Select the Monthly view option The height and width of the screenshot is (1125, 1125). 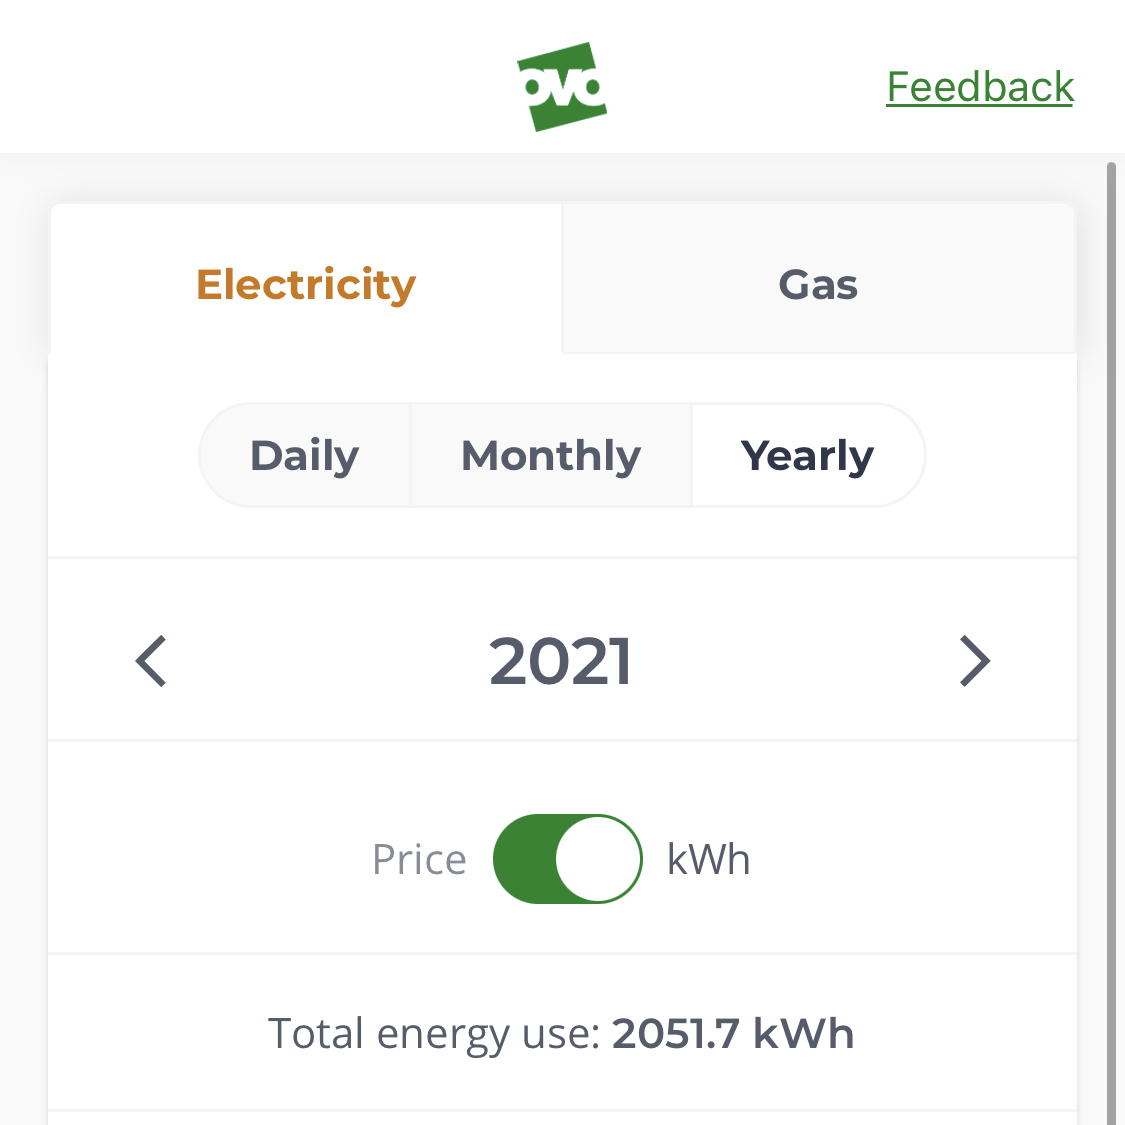(x=551, y=456)
